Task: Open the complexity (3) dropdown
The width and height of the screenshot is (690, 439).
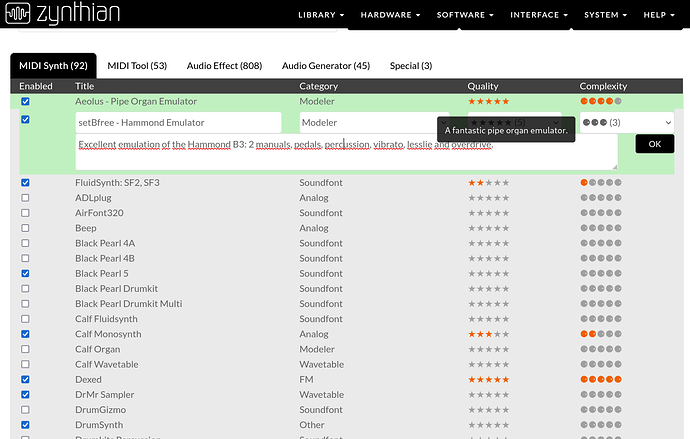Action: pos(627,123)
